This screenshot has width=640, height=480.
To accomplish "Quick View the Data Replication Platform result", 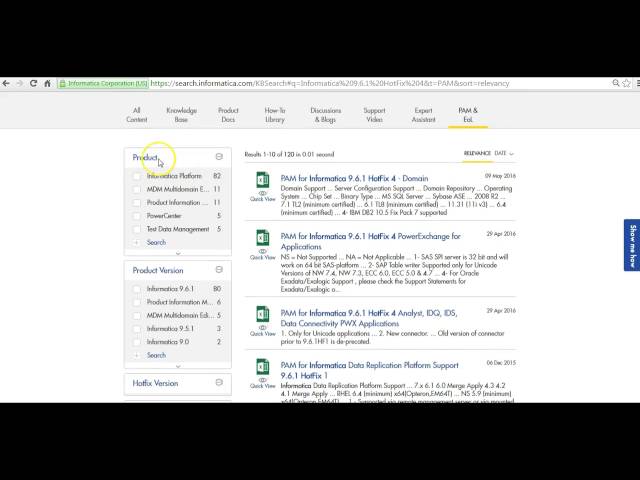I will point(262,383).
